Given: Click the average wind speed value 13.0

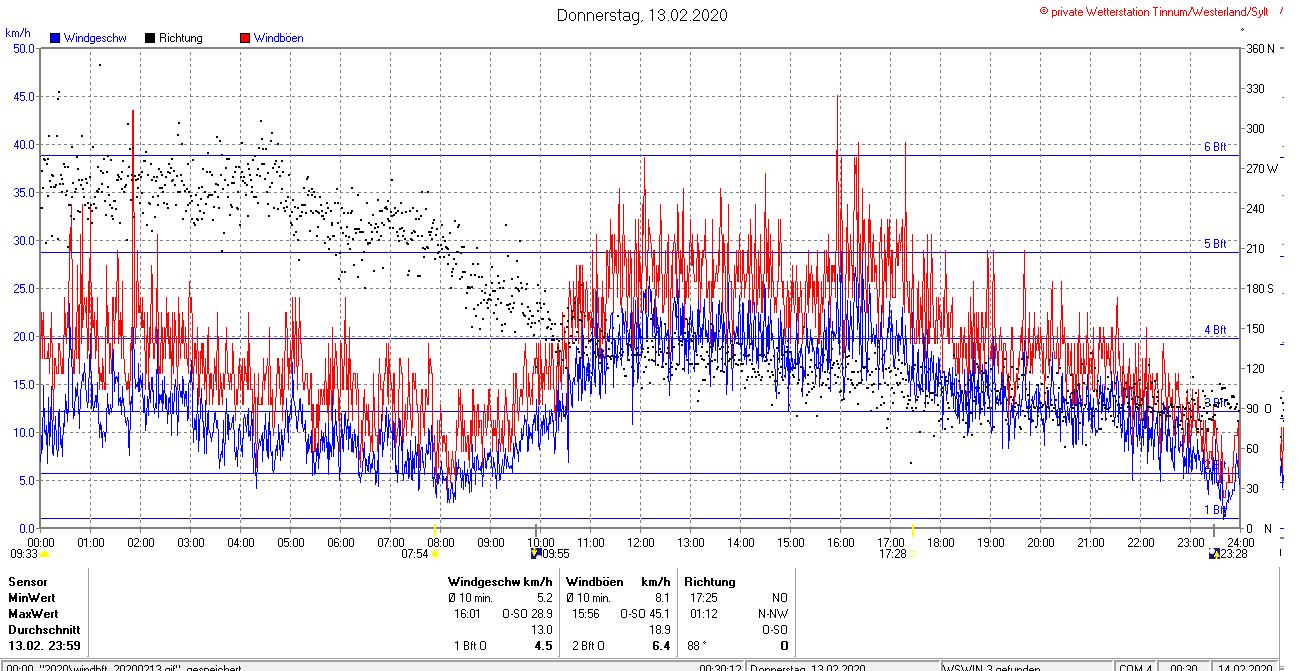Looking at the screenshot, I should [x=541, y=630].
